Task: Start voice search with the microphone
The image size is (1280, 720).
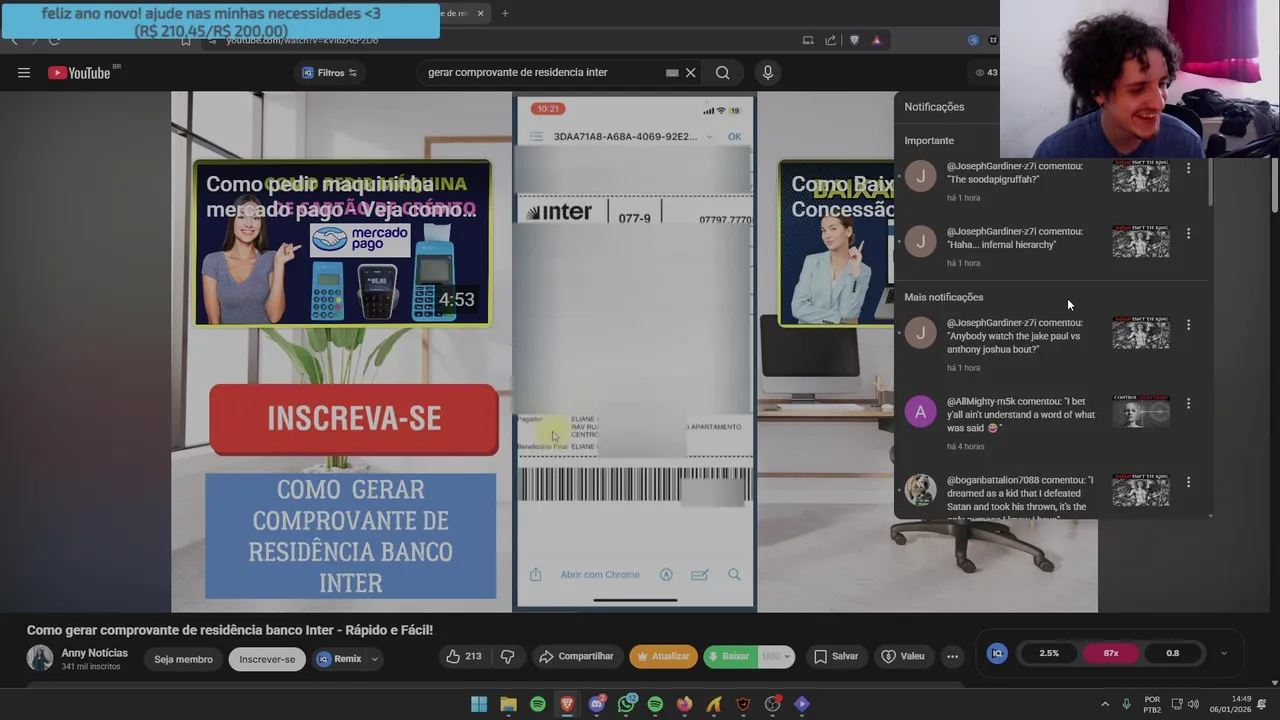Action: point(768,73)
